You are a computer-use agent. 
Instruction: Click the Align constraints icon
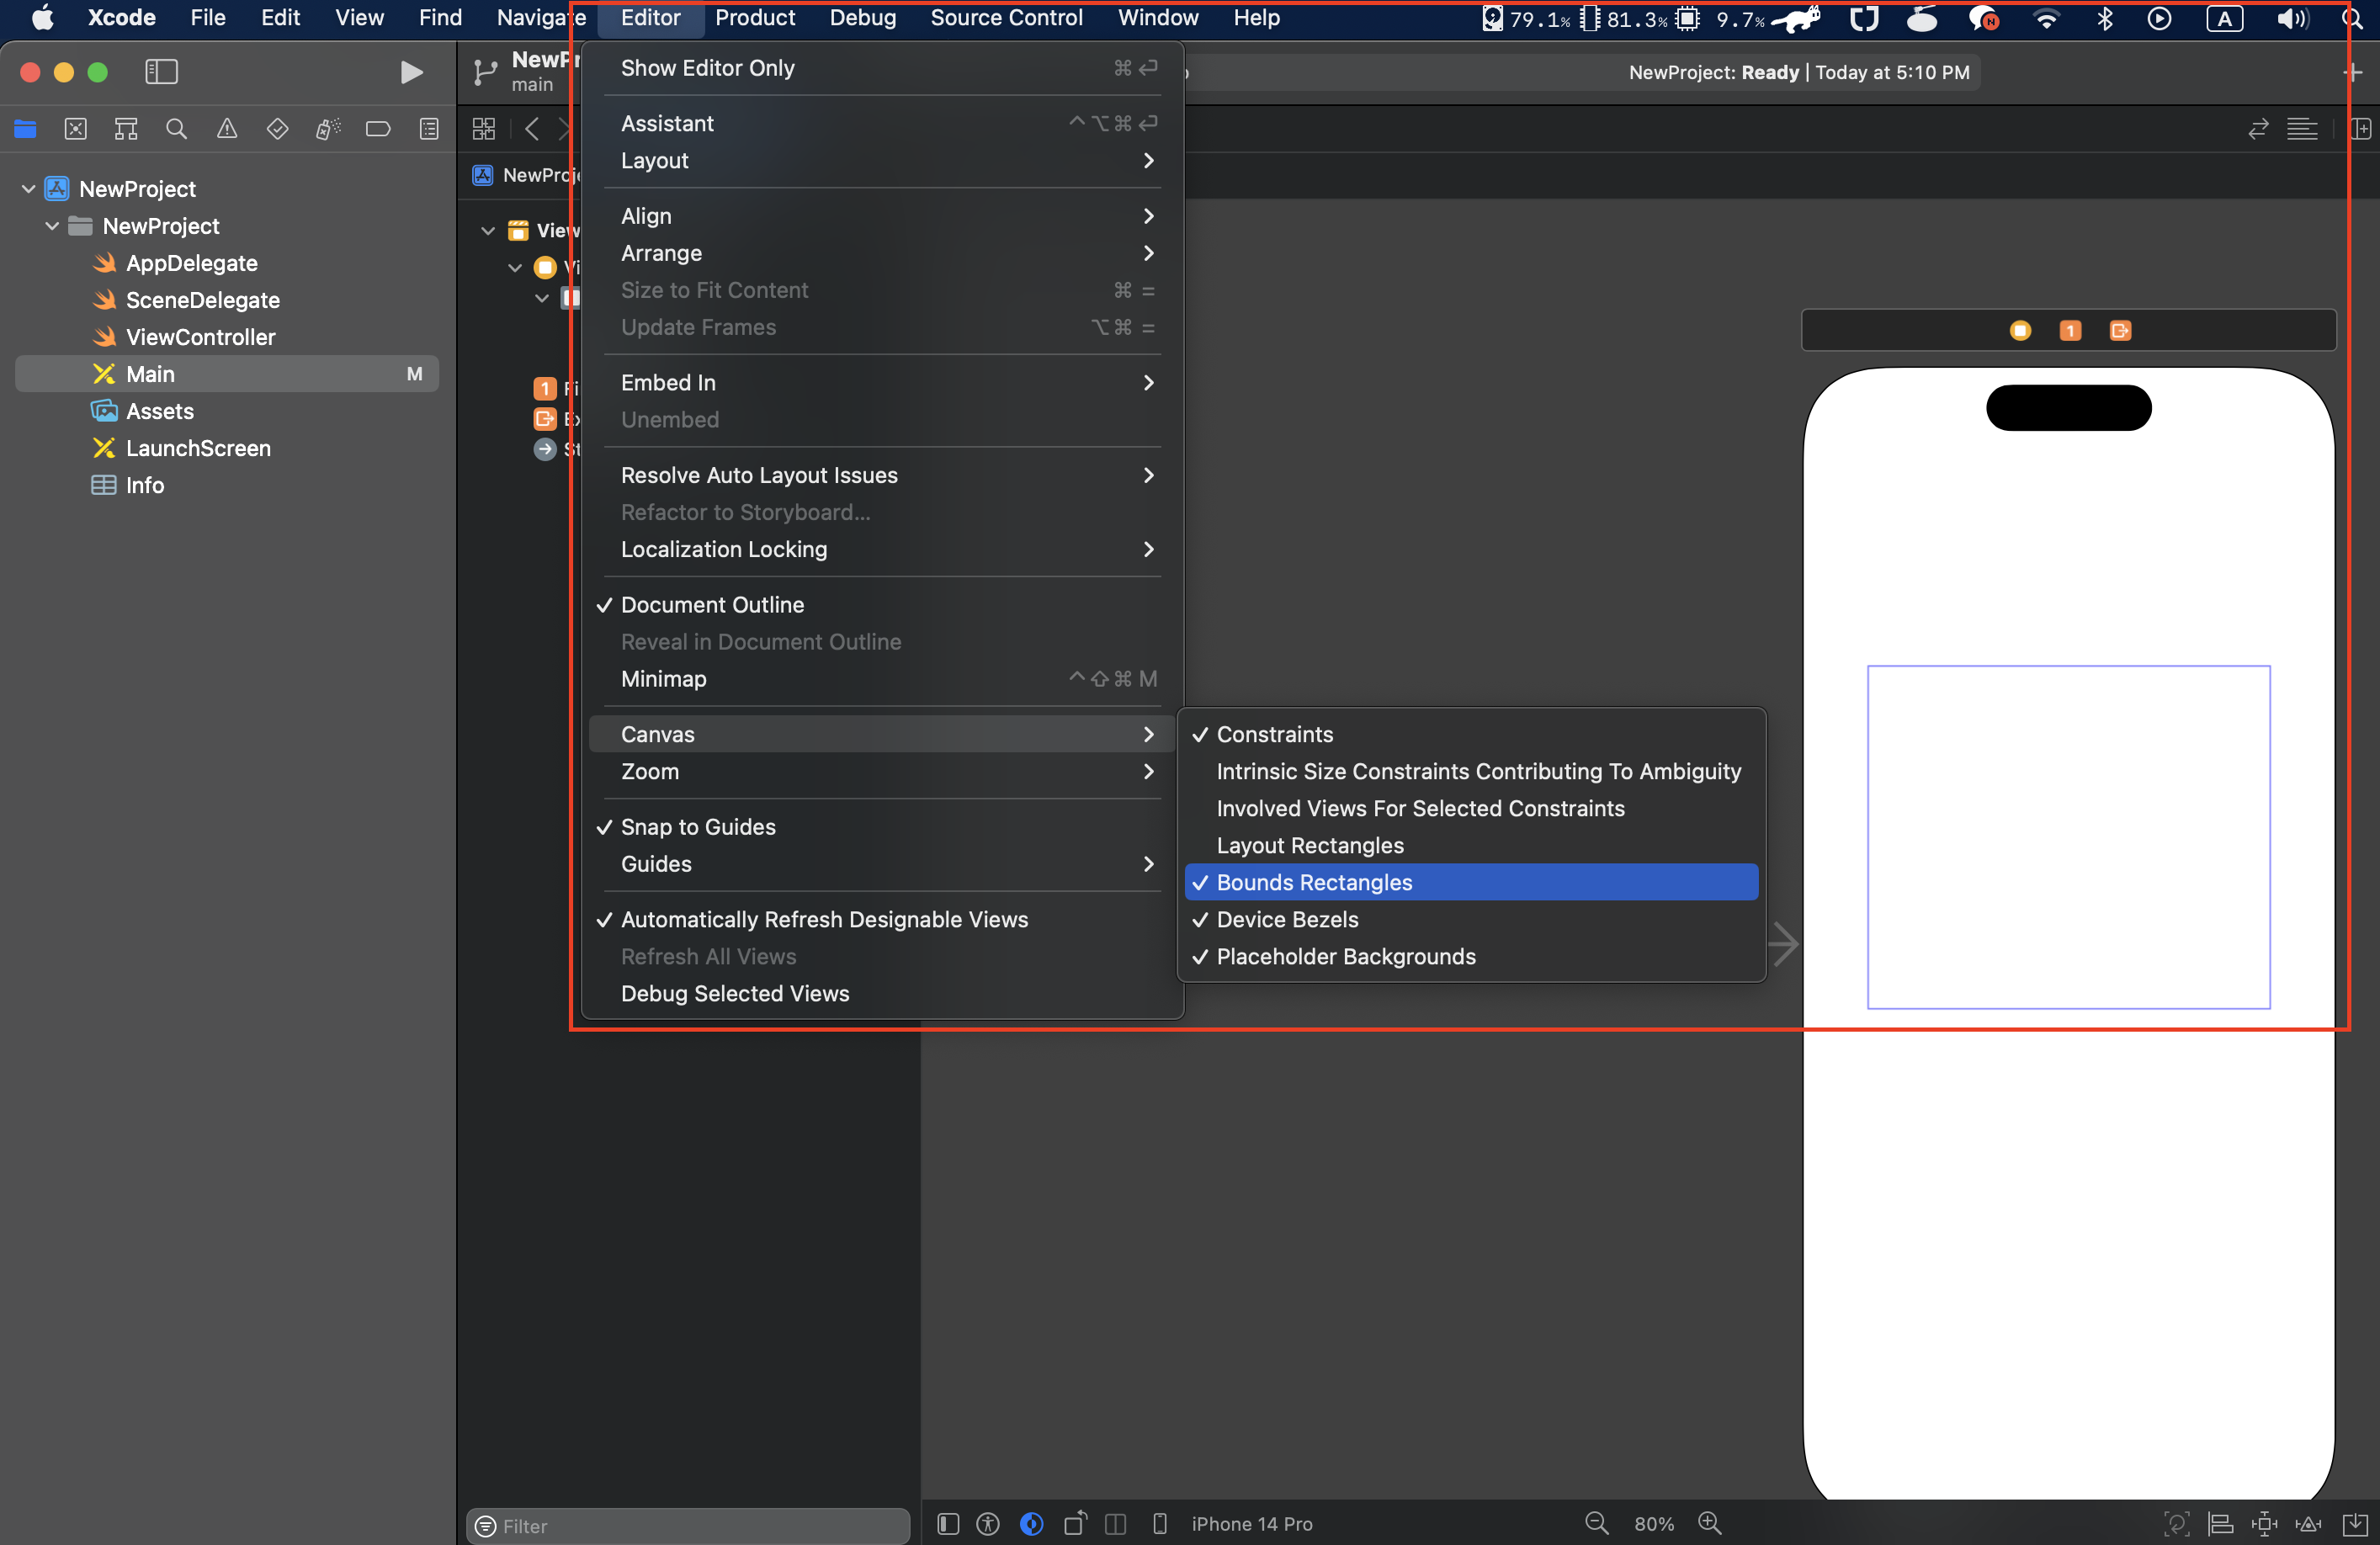[x=2221, y=1524]
